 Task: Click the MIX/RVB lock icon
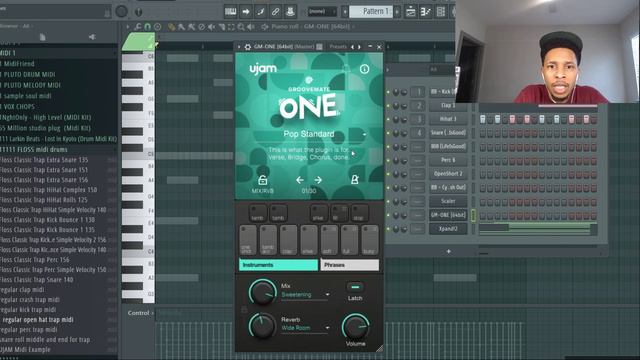(x=262, y=180)
